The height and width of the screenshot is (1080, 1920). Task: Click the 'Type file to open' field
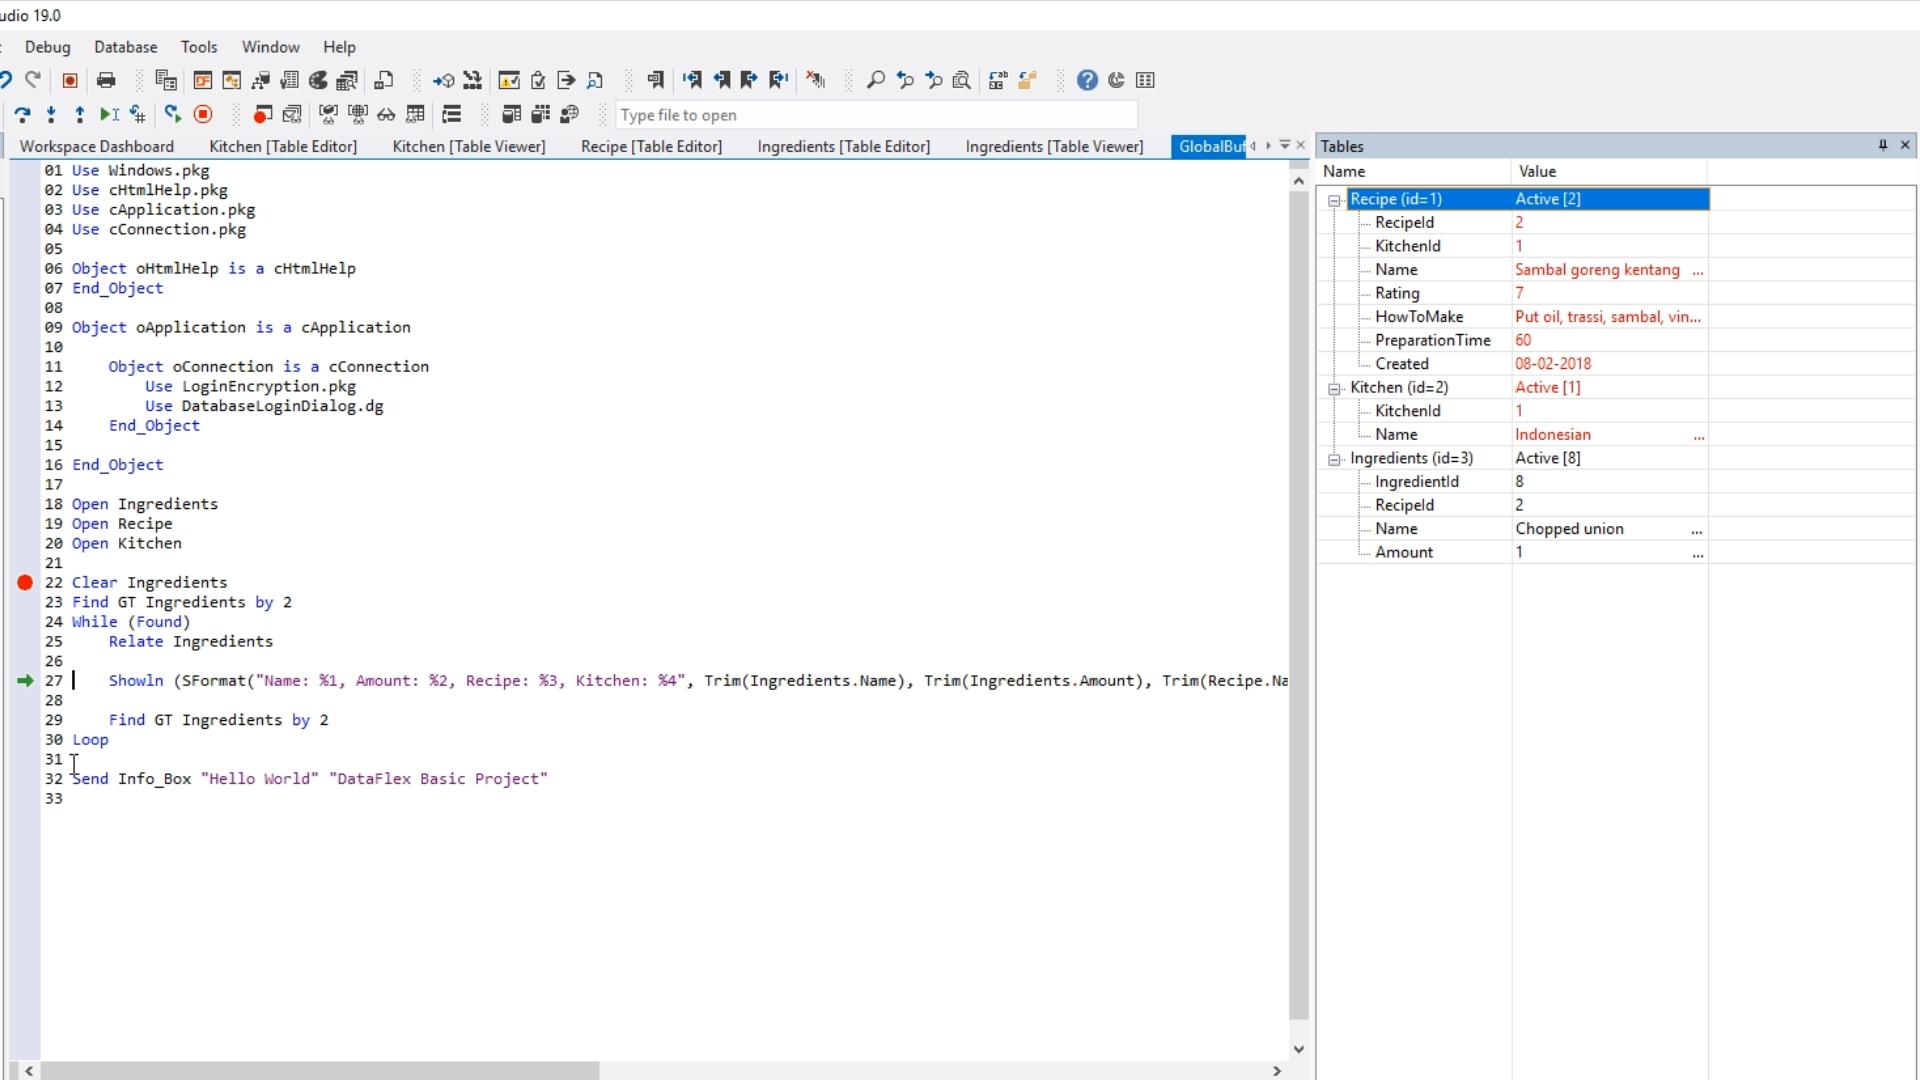tap(875, 115)
